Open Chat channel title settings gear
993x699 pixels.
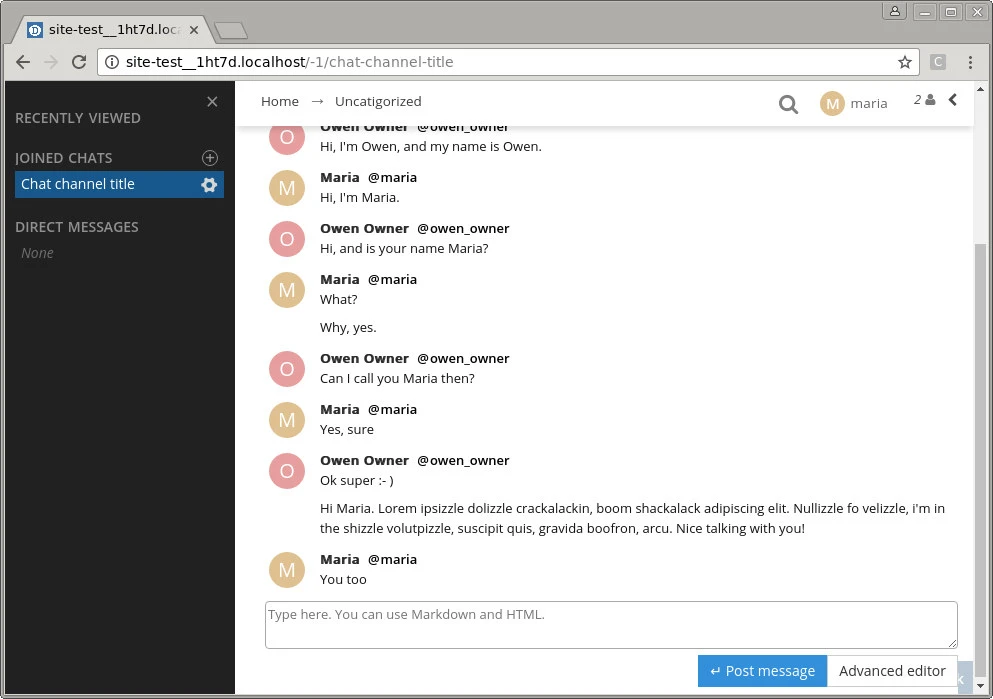pyautogui.click(x=209, y=184)
